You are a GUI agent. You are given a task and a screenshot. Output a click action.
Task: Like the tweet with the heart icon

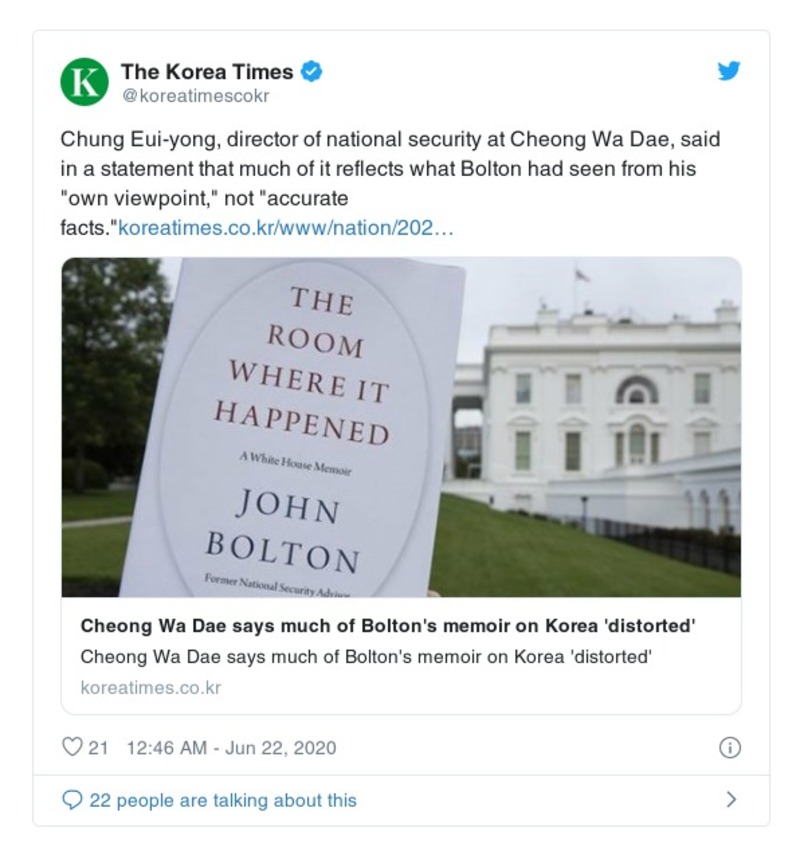[x=71, y=747]
